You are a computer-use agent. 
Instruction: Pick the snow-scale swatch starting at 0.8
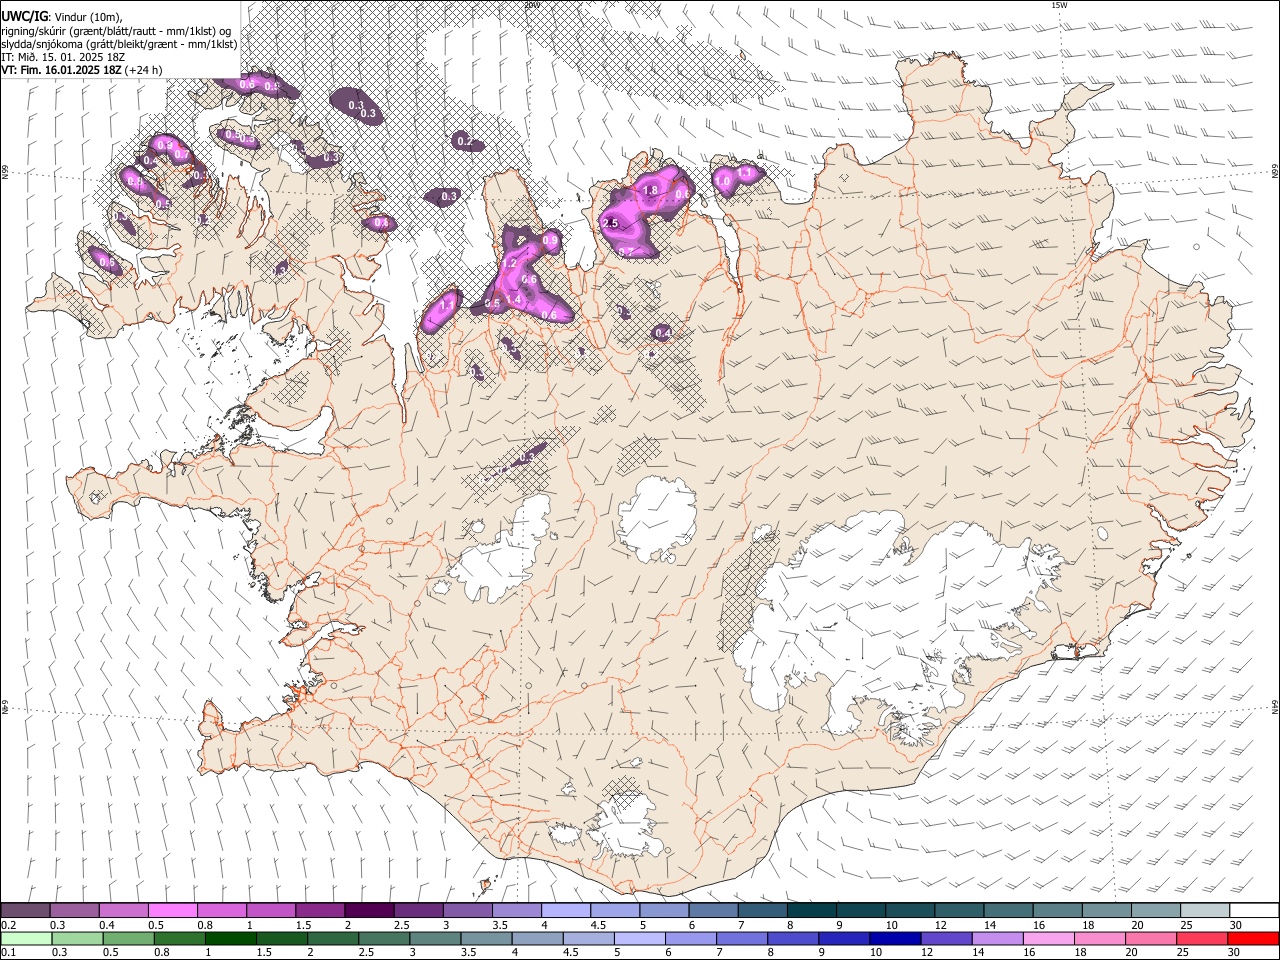click(x=222, y=910)
